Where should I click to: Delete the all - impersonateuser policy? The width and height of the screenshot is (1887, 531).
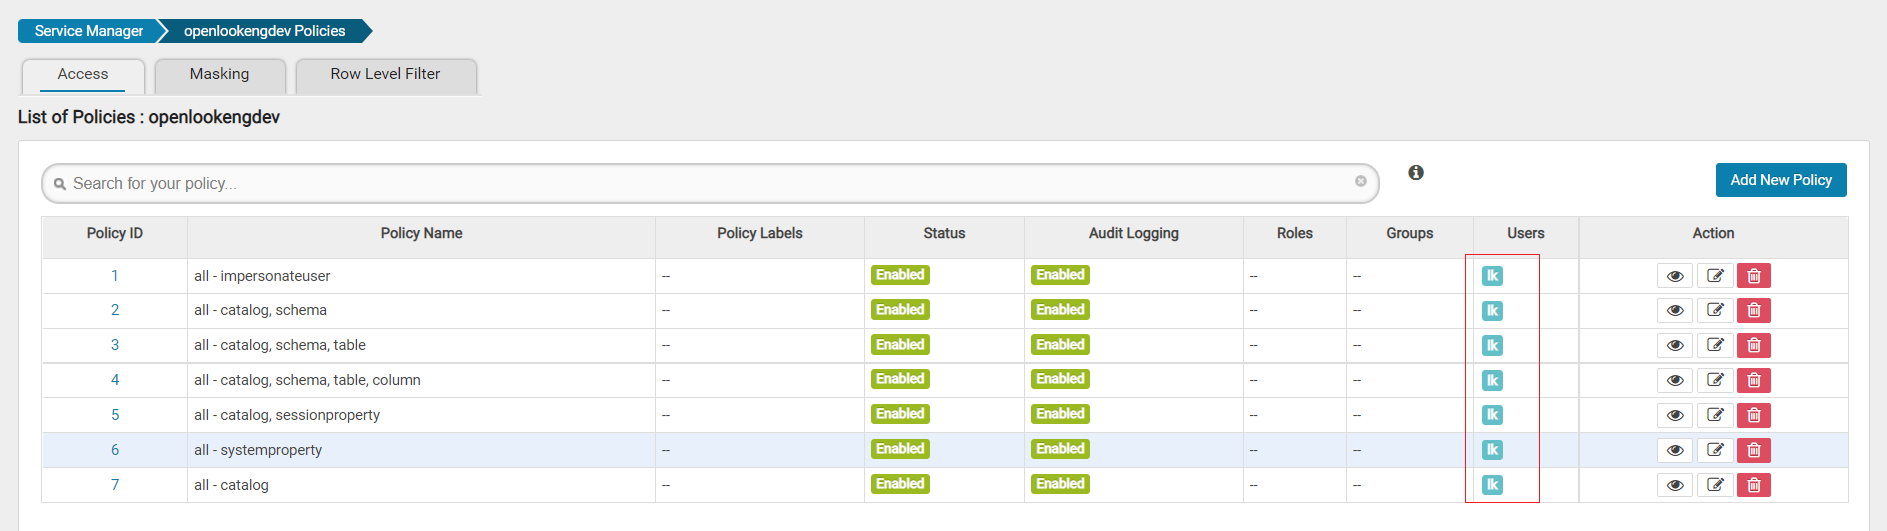1754,276
